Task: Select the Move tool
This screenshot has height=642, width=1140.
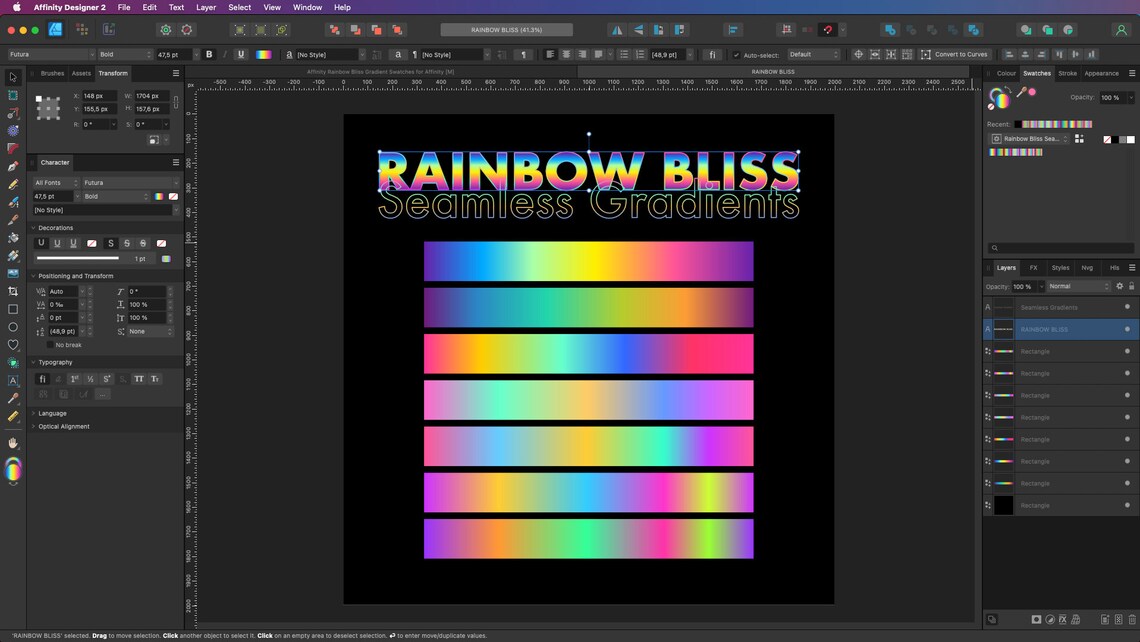Action: (13, 77)
